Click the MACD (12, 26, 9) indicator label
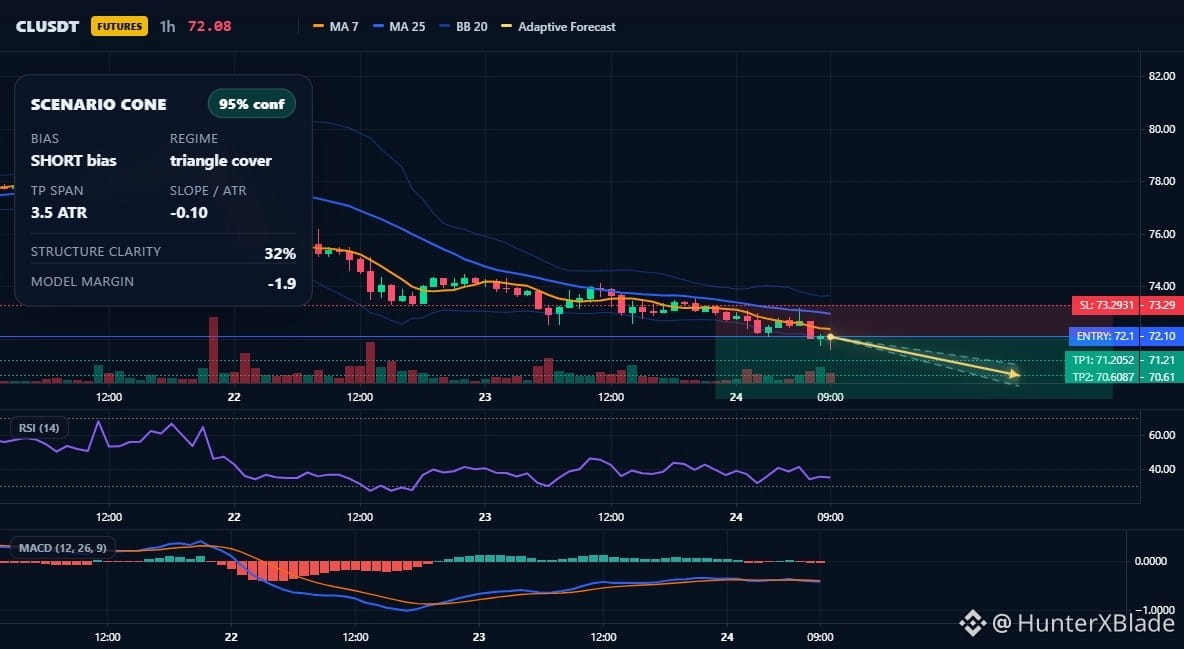 click(x=63, y=548)
